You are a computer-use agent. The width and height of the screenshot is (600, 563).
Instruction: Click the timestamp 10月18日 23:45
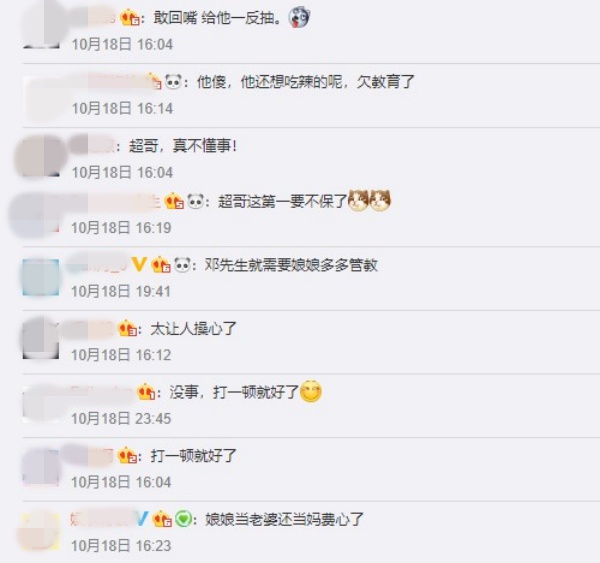[x=121, y=418]
